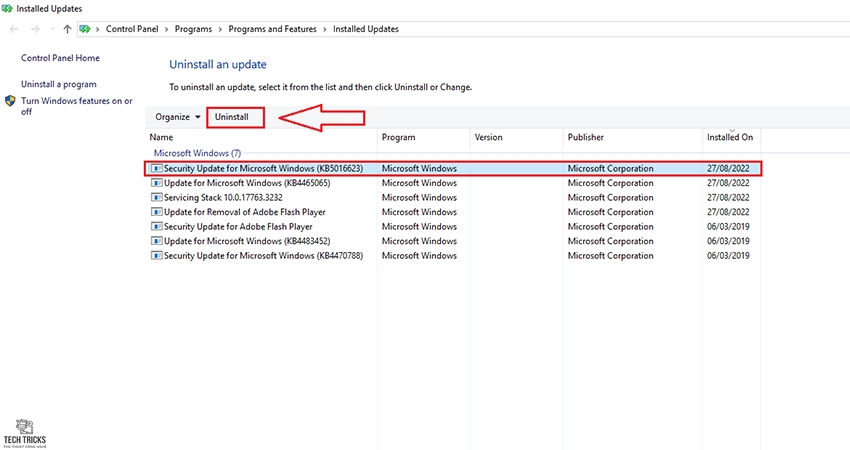
Task: Sort by Installed On column header
Action: pos(731,138)
